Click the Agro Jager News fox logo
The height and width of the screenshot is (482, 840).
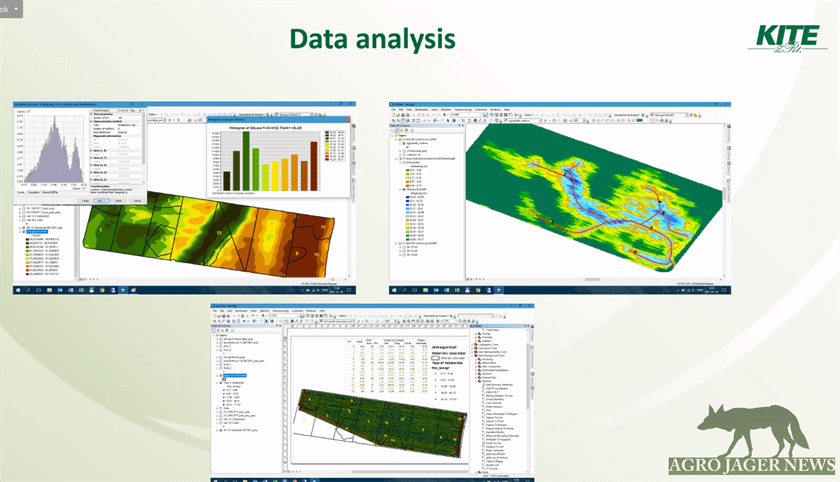[754, 432]
